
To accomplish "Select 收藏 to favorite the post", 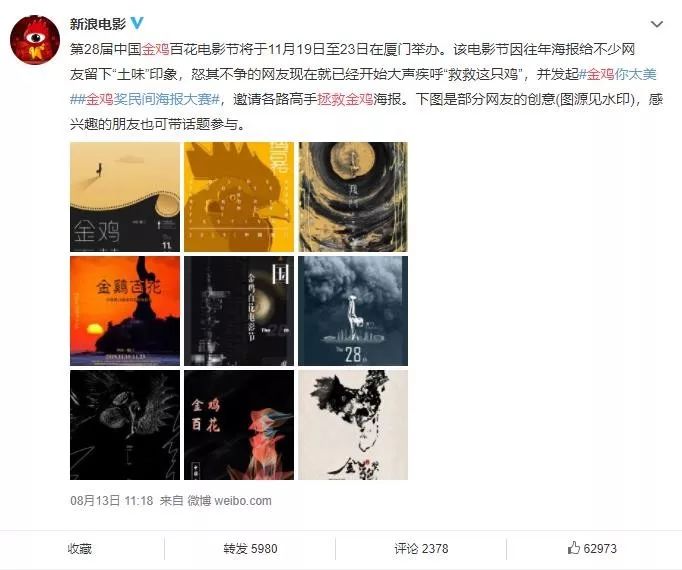I will pos(80,549).
